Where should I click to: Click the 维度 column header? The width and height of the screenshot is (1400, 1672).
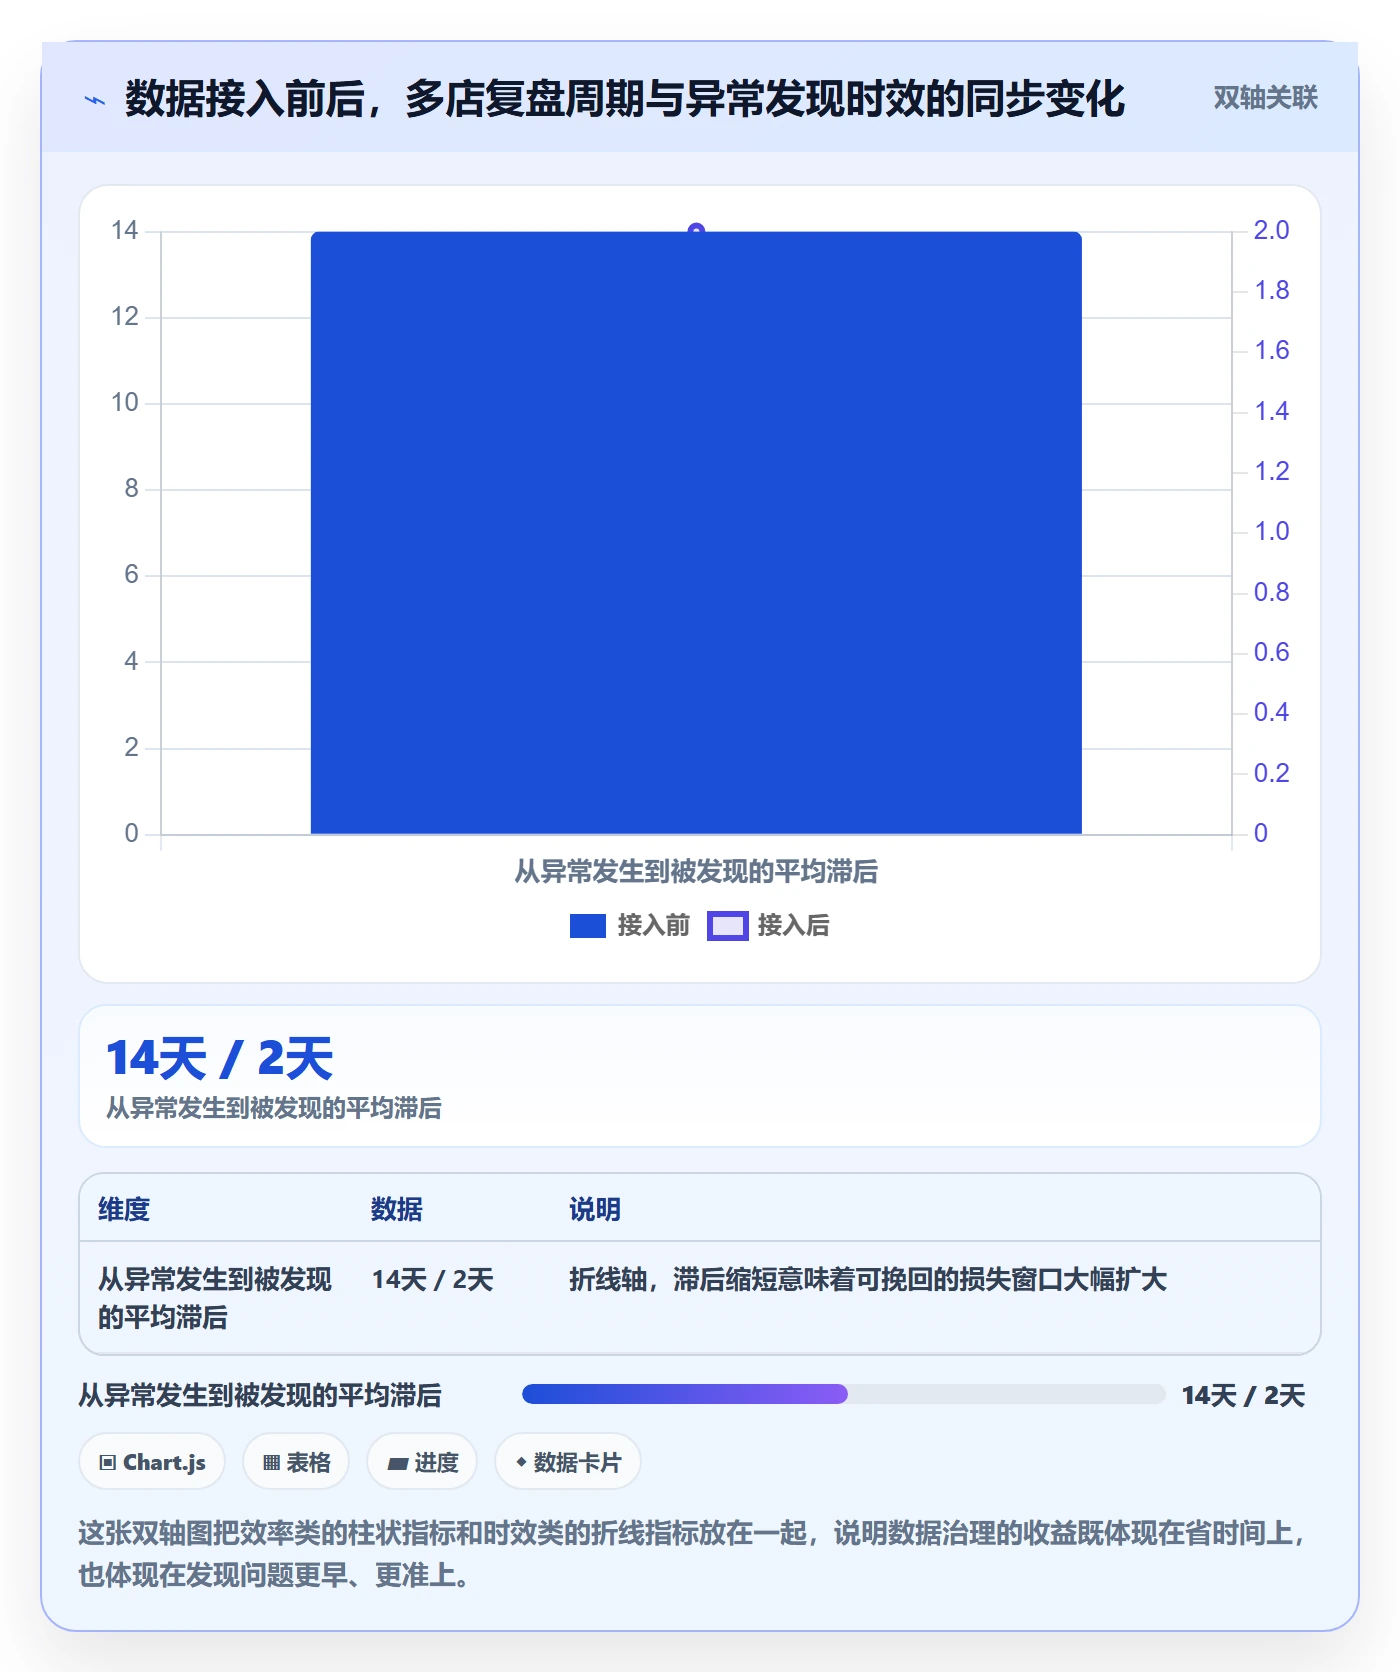click(124, 1209)
